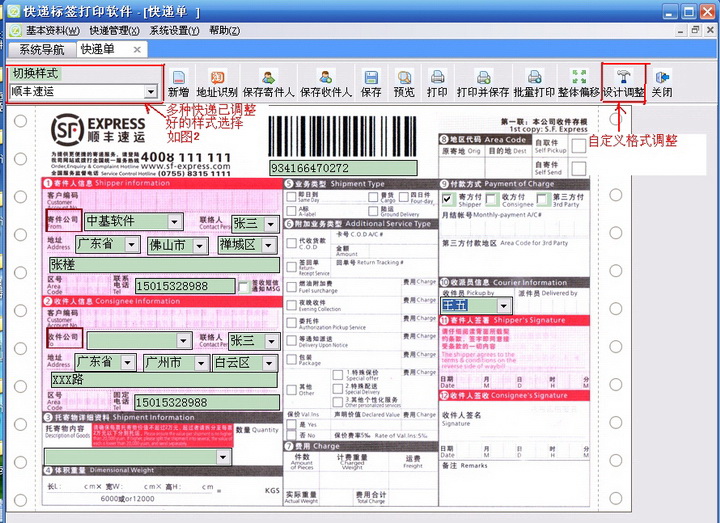
Task: Open 设计调整 design adjustment tool
Action: pyautogui.click(x=624, y=84)
